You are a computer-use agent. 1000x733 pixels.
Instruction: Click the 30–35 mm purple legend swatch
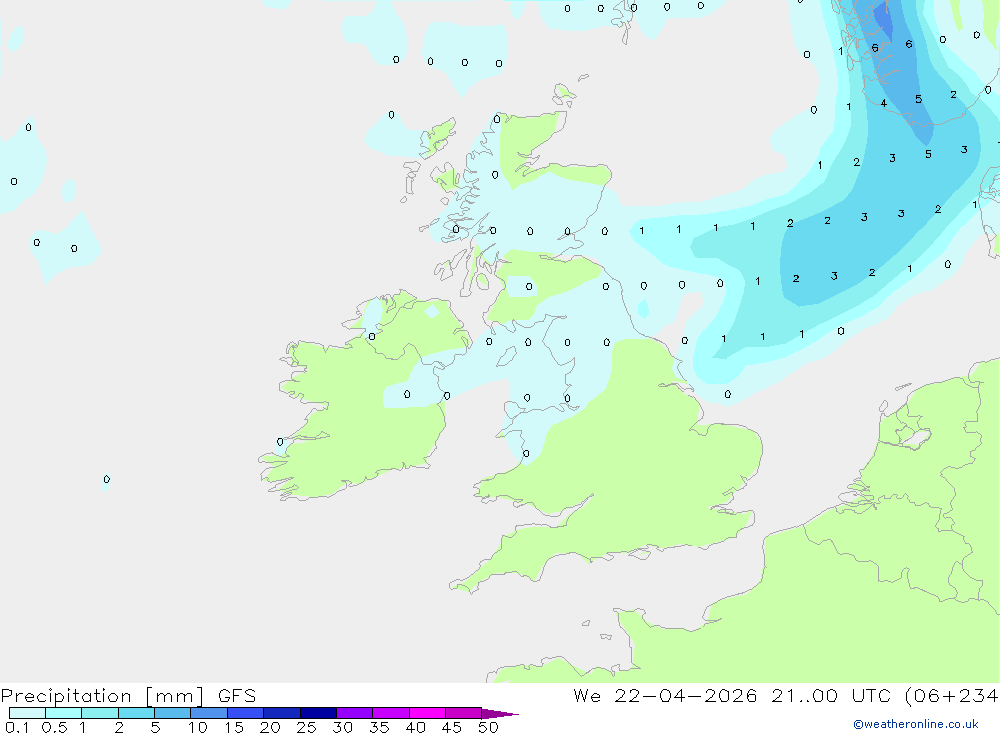(354, 713)
